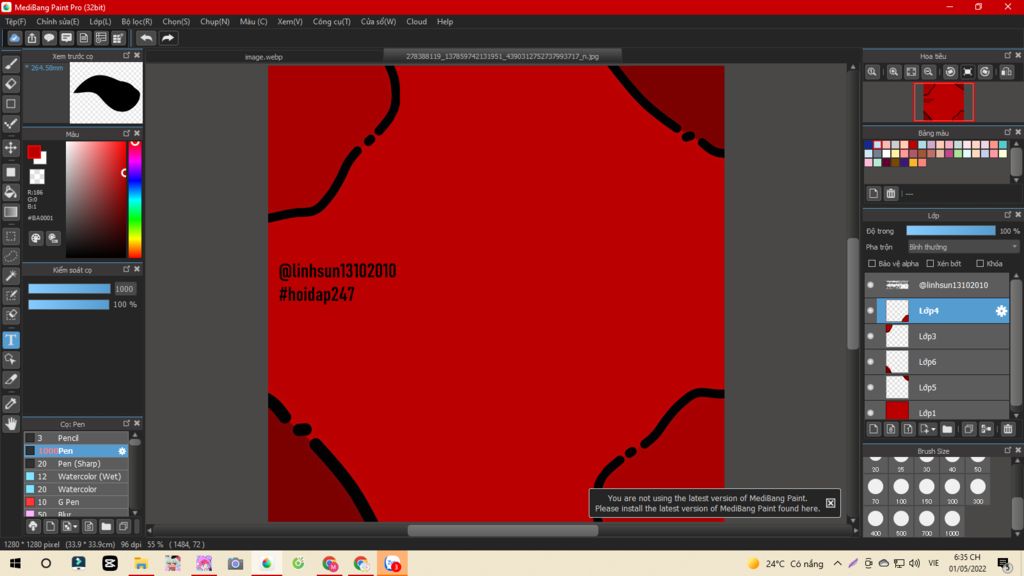Delete layer with trash icon in layer panel
The height and width of the screenshot is (576, 1024).
(1008, 429)
